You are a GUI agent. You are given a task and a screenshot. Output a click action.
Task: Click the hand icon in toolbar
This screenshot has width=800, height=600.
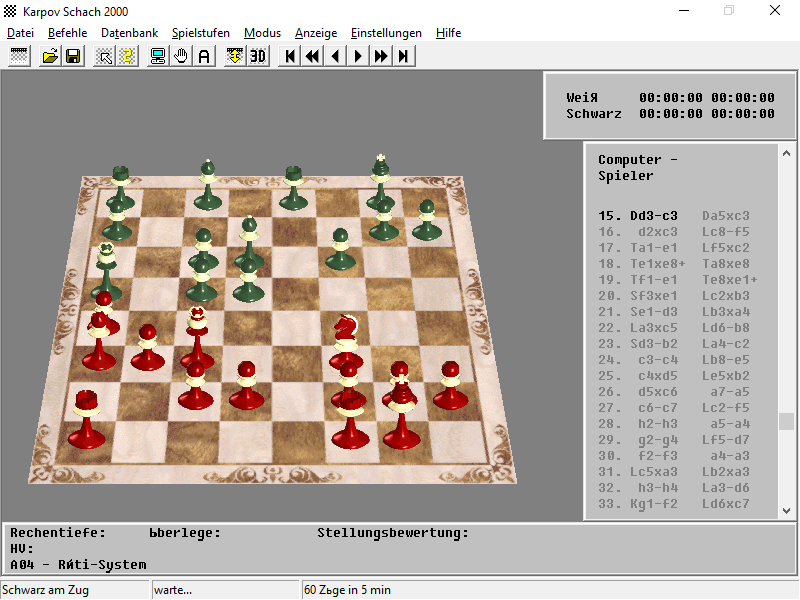point(181,56)
